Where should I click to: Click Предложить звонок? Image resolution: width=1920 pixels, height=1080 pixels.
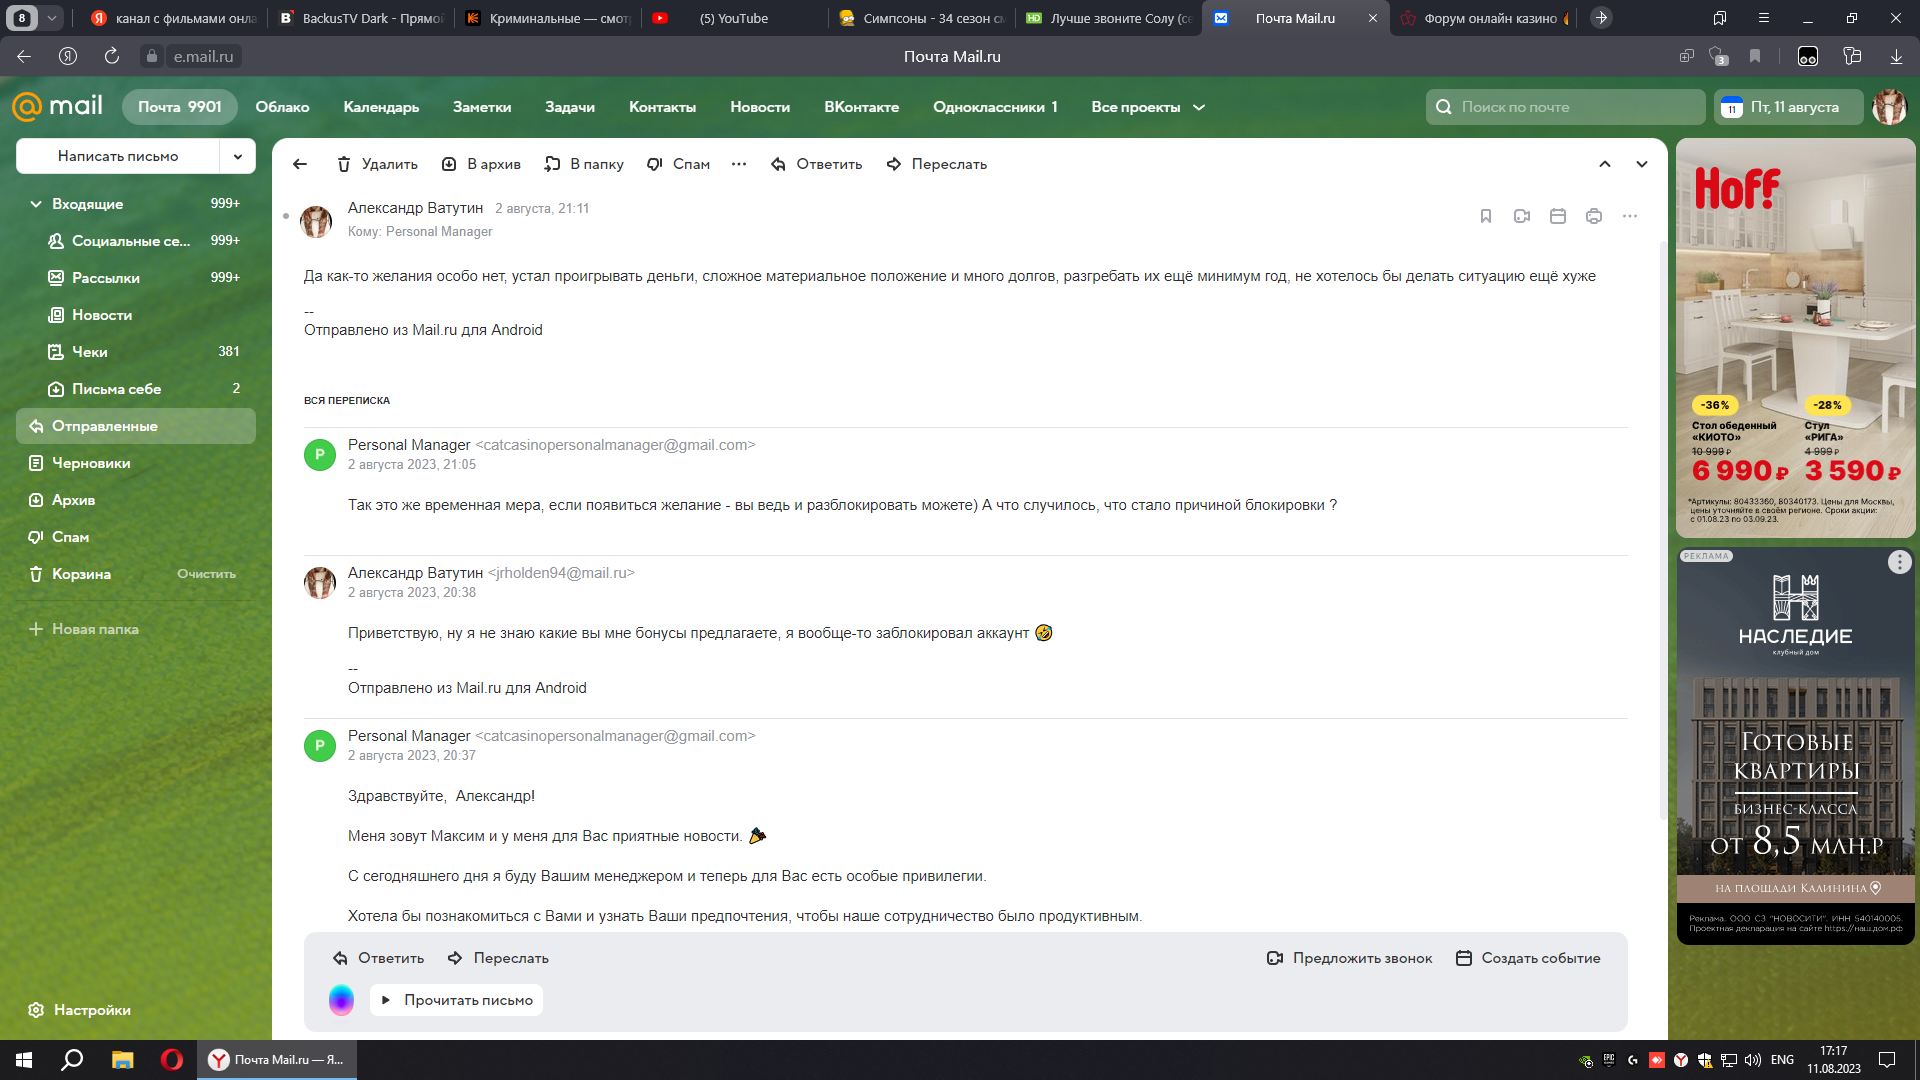click(x=1349, y=958)
